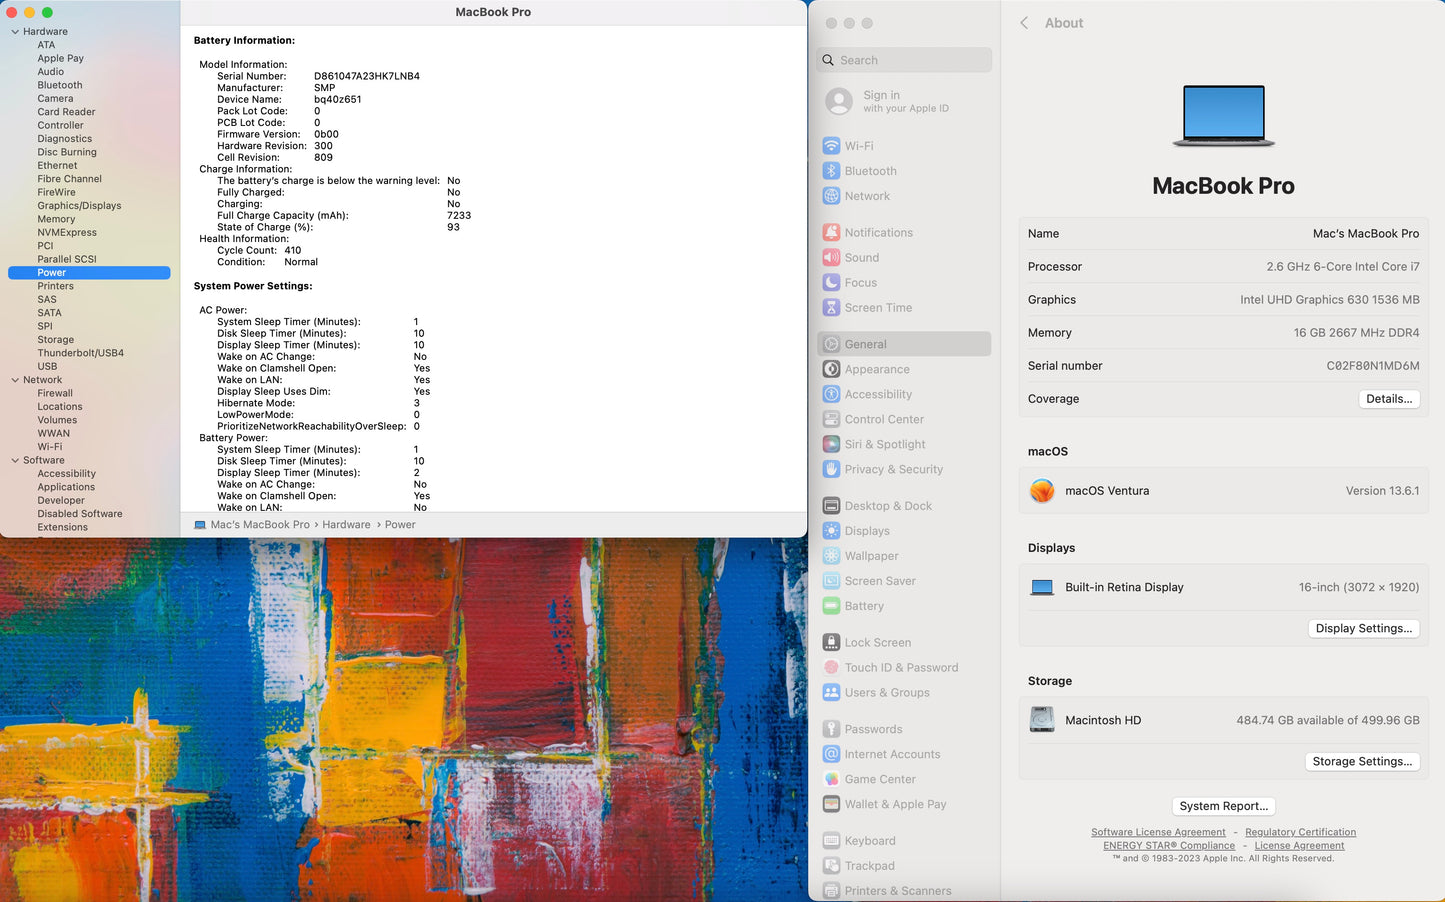The height and width of the screenshot is (902, 1445).
Task: Click the Battery icon in sidebar
Action: coord(831,606)
